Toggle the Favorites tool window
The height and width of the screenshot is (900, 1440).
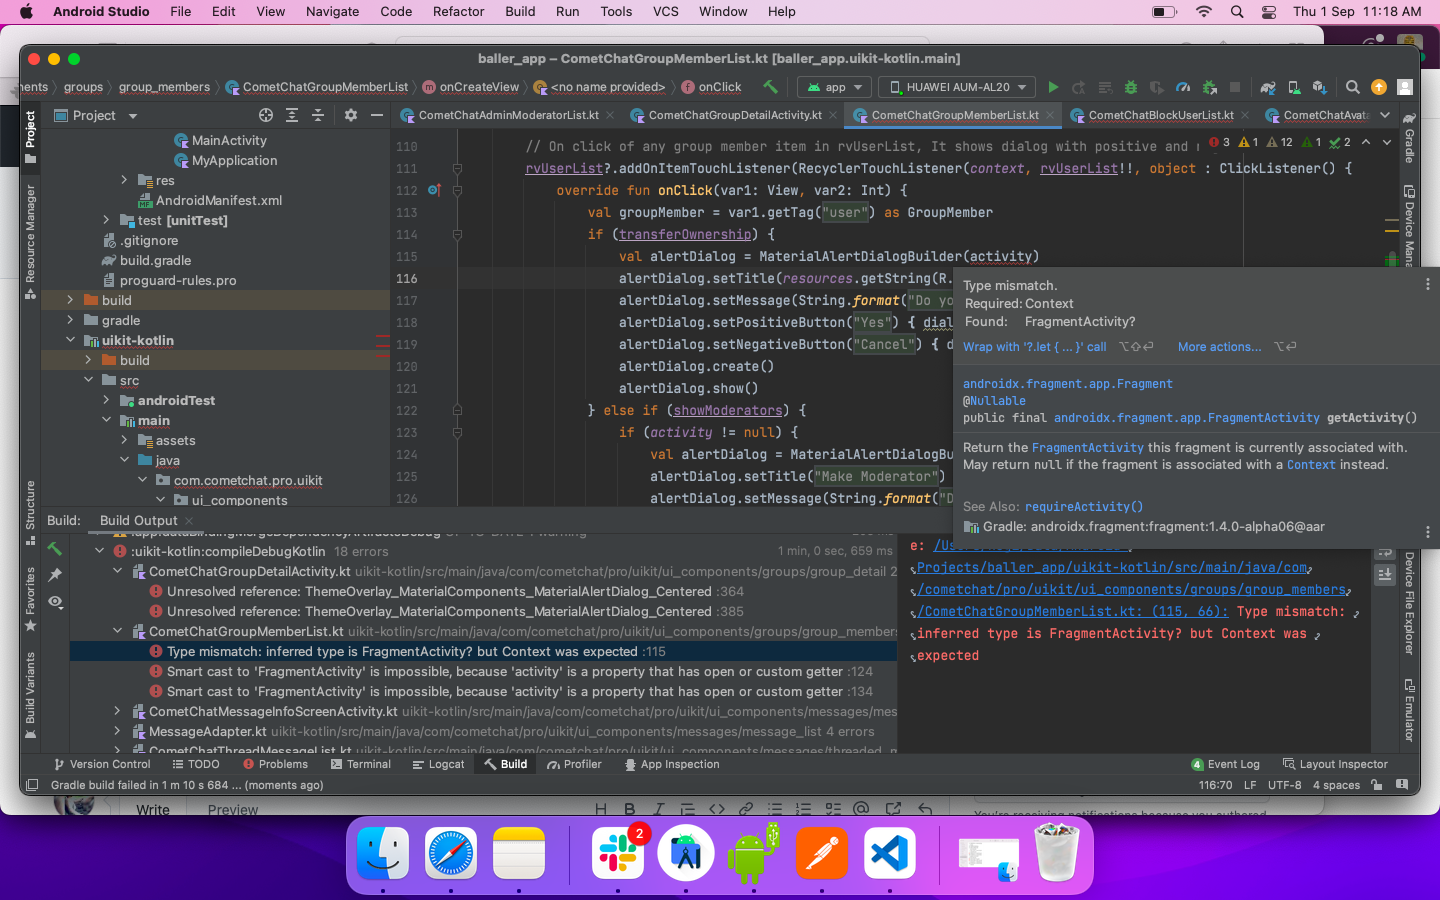click(30, 598)
